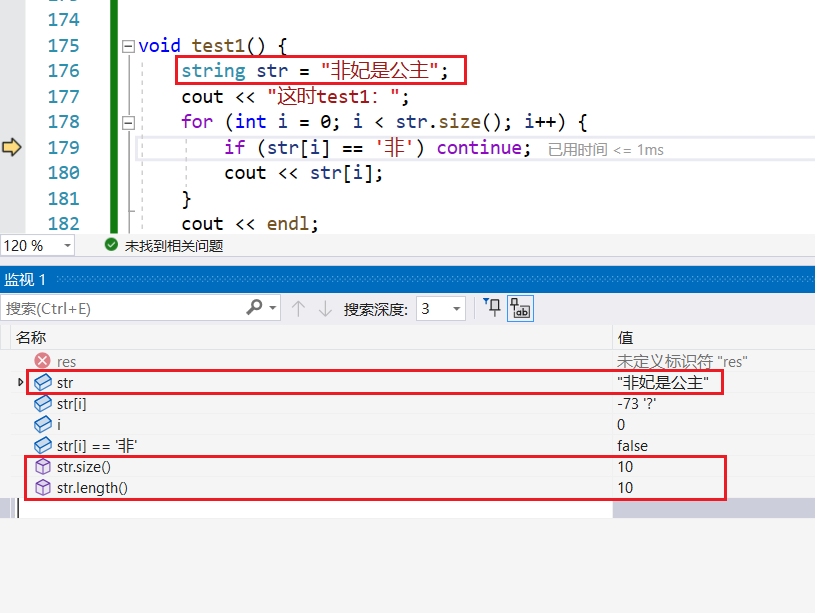
Task: Click the str.length() watch expression
Action: (92, 488)
